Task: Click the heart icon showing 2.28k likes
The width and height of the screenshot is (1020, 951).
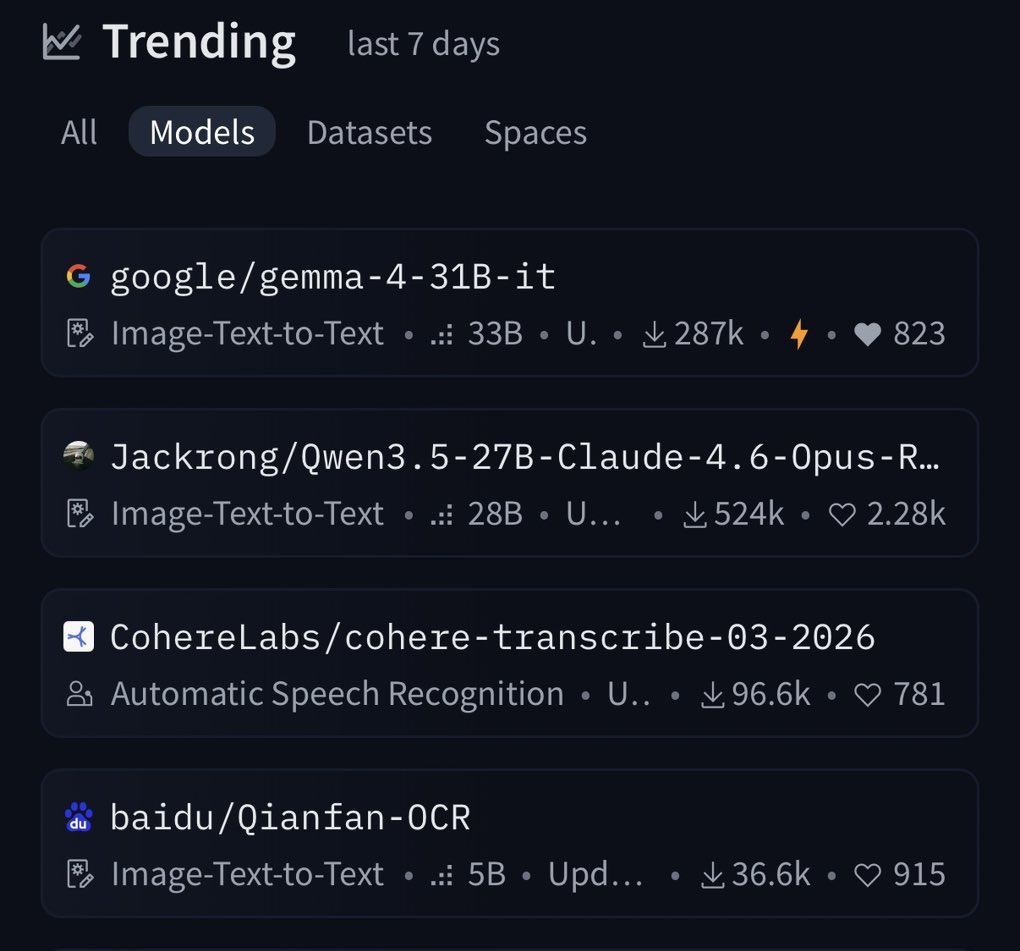Action: click(x=843, y=514)
